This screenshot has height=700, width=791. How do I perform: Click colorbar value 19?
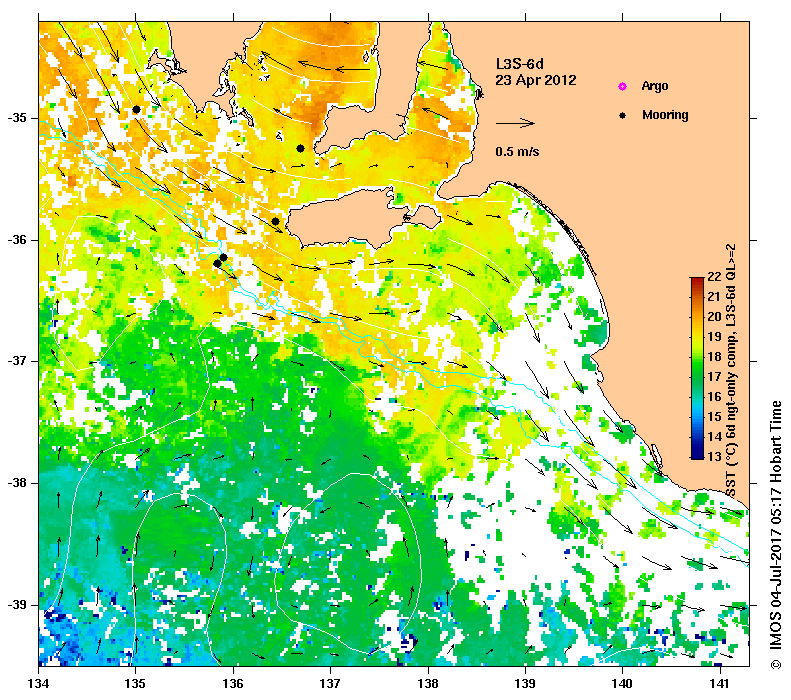tap(714, 336)
